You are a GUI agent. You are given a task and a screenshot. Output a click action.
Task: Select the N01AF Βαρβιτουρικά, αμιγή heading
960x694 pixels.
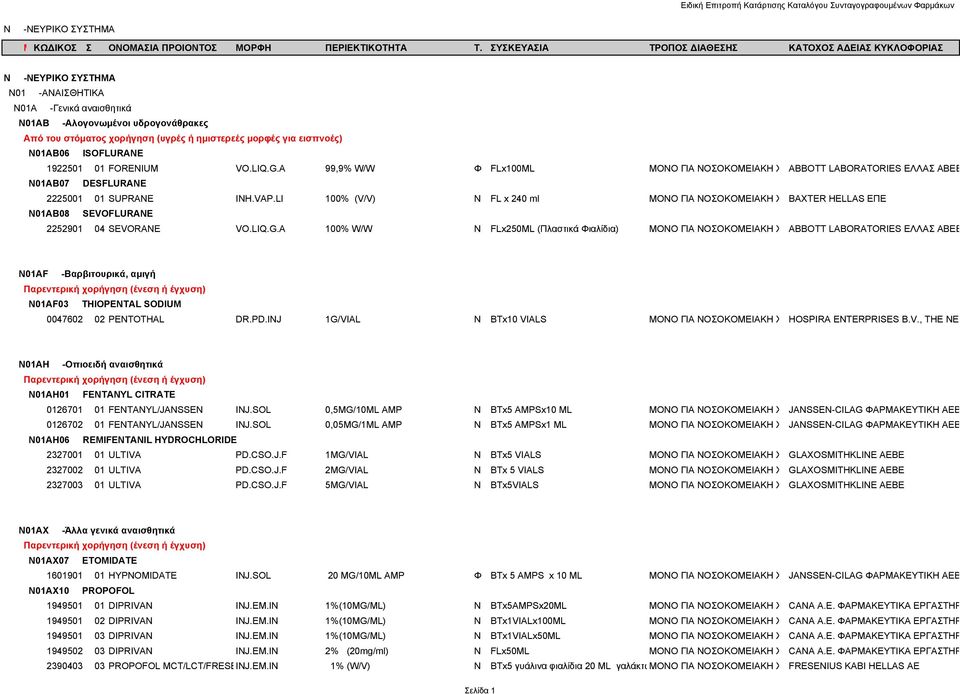[x=87, y=274]
